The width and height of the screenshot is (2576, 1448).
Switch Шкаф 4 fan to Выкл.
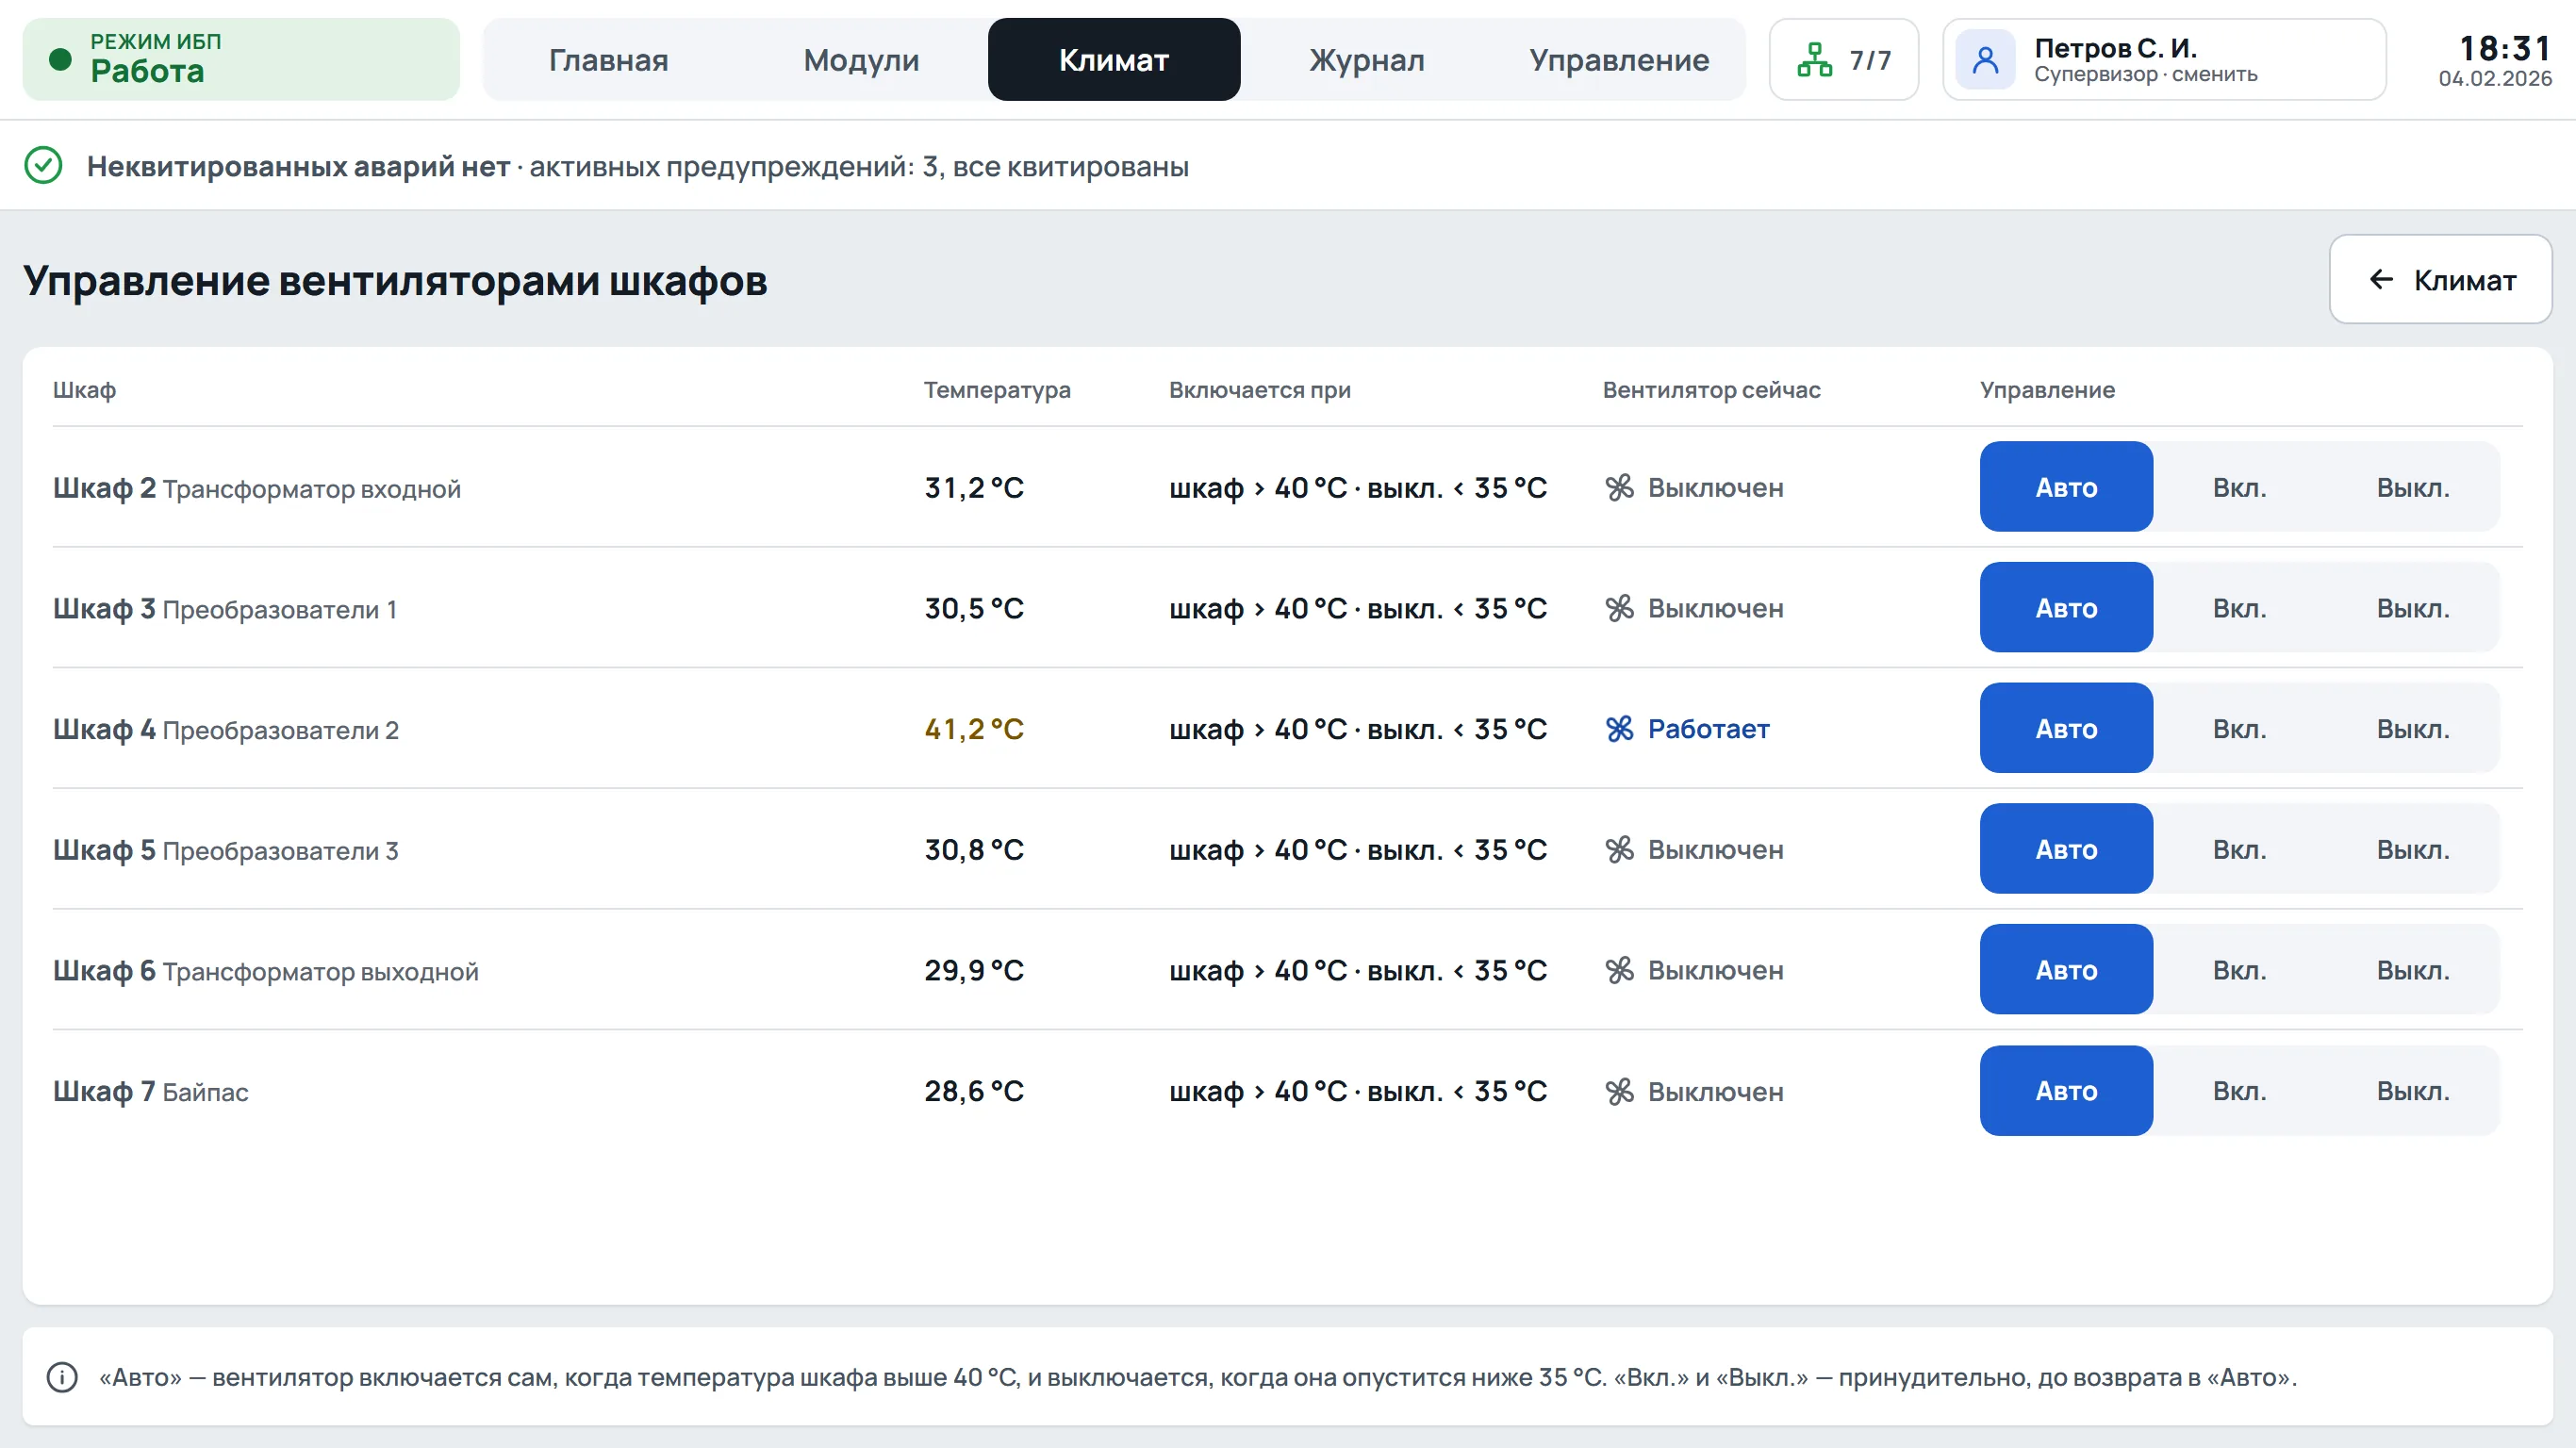2413,728
